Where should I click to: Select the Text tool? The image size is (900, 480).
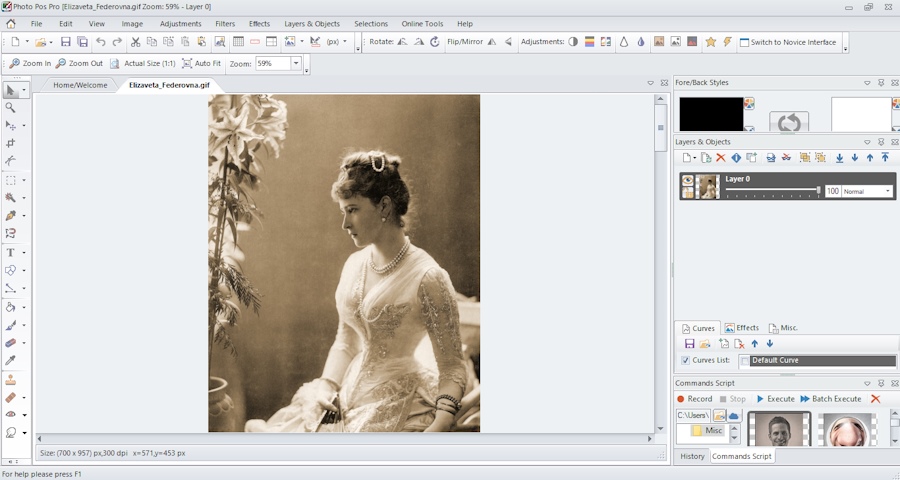click(x=11, y=252)
